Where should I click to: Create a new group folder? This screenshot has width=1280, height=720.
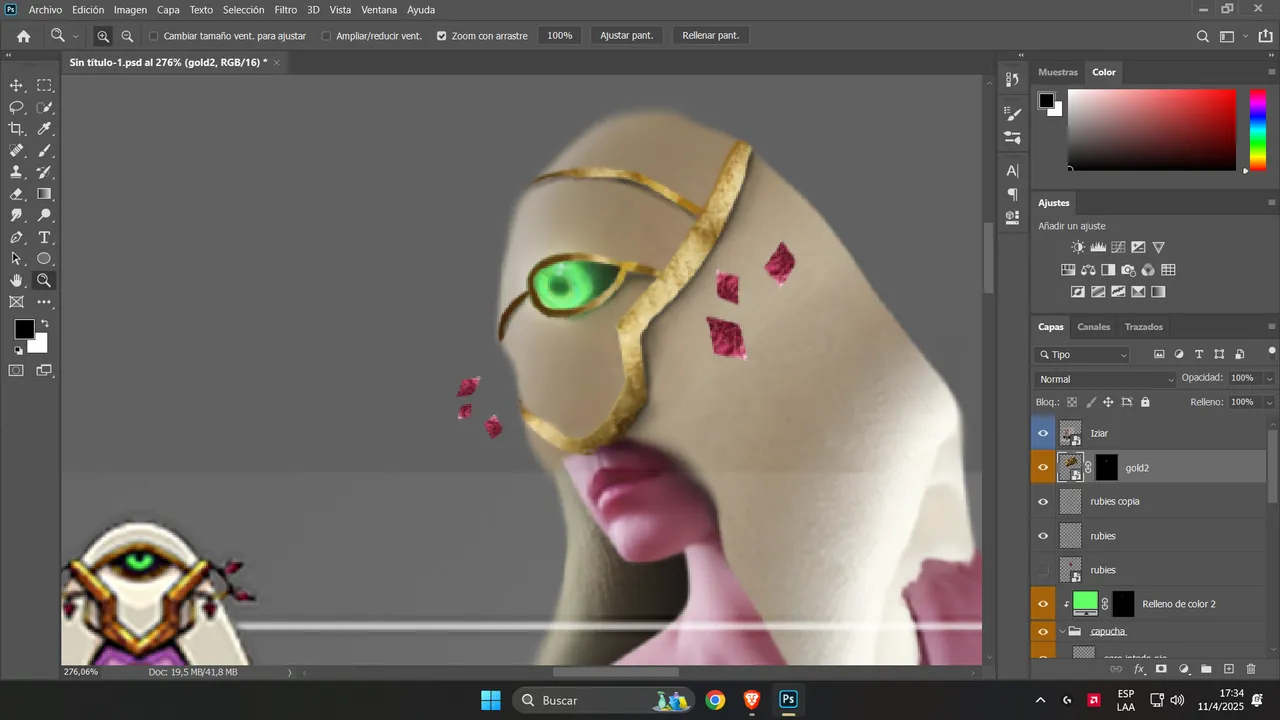pyautogui.click(x=1206, y=669)
